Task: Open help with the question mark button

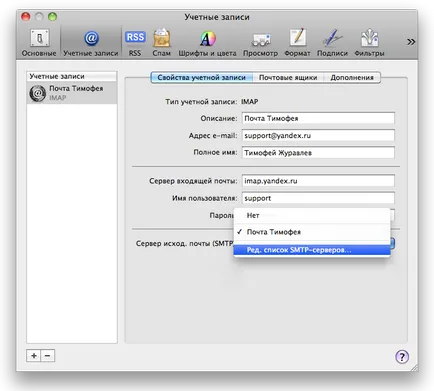Action: pos(402,357)
